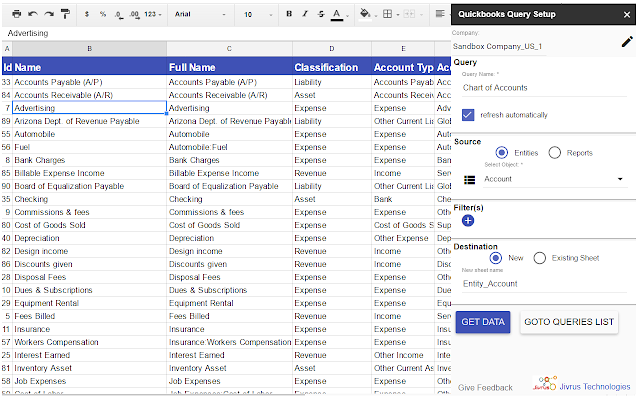This screenshot has width=640, height=400.
Task: Format as percent with % icon
Action: coord(102,14)
